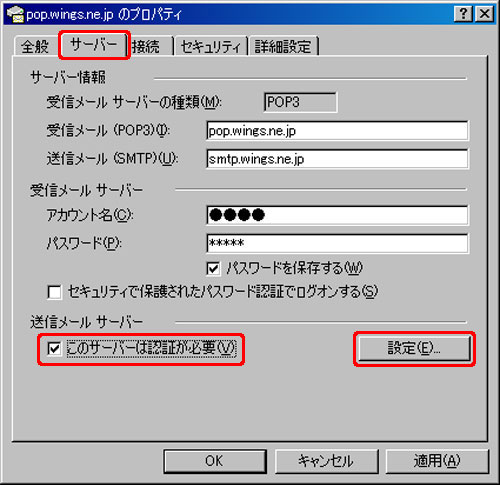500x485 pixels.
Task: Focus the アカウント名 input field
Action: pos(337,215)
